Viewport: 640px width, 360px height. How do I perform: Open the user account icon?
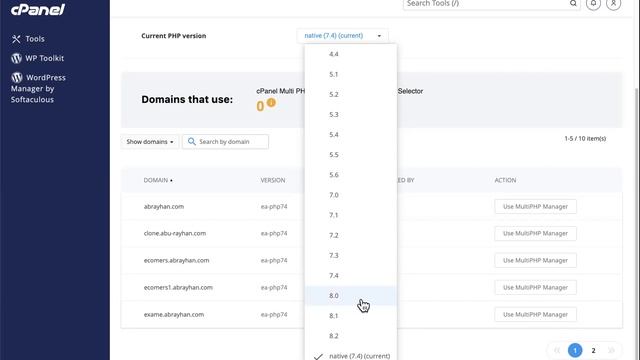pos(613,4)
